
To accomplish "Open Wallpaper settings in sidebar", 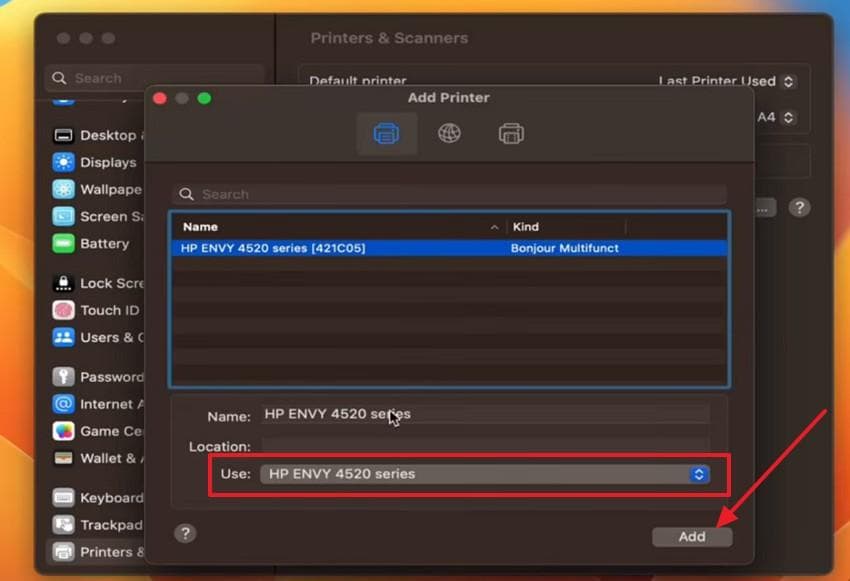I will point(98,189).
